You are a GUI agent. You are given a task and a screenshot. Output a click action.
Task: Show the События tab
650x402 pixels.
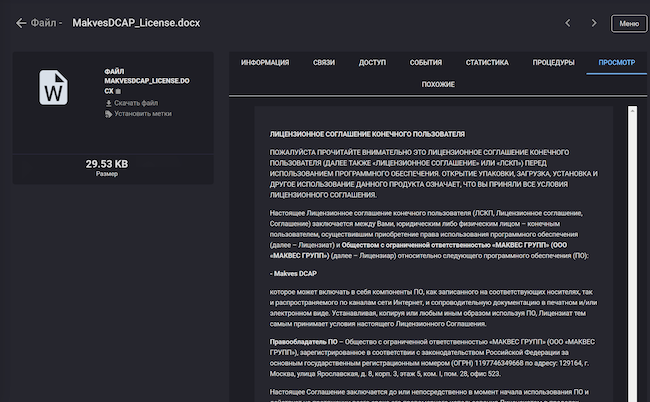pyautogui.click(x=426, y=63)
